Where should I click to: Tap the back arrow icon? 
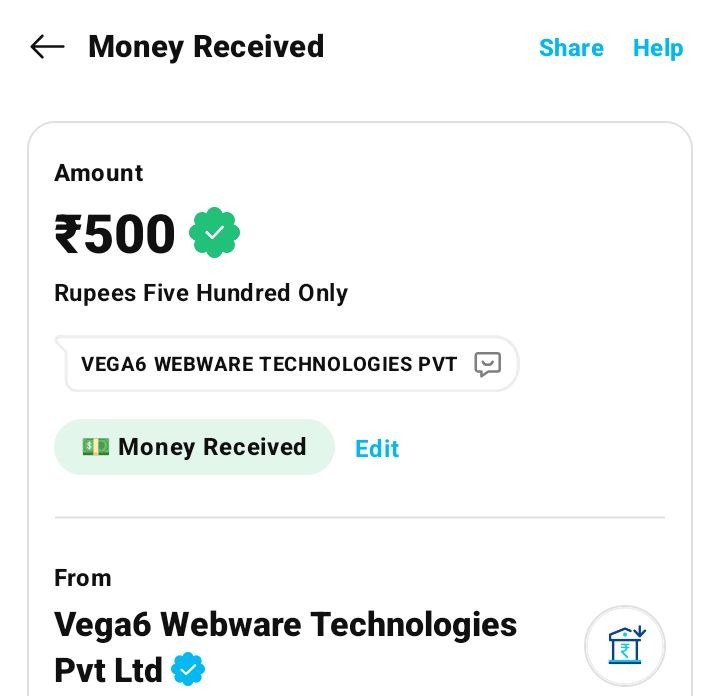[x=47, y=47]
